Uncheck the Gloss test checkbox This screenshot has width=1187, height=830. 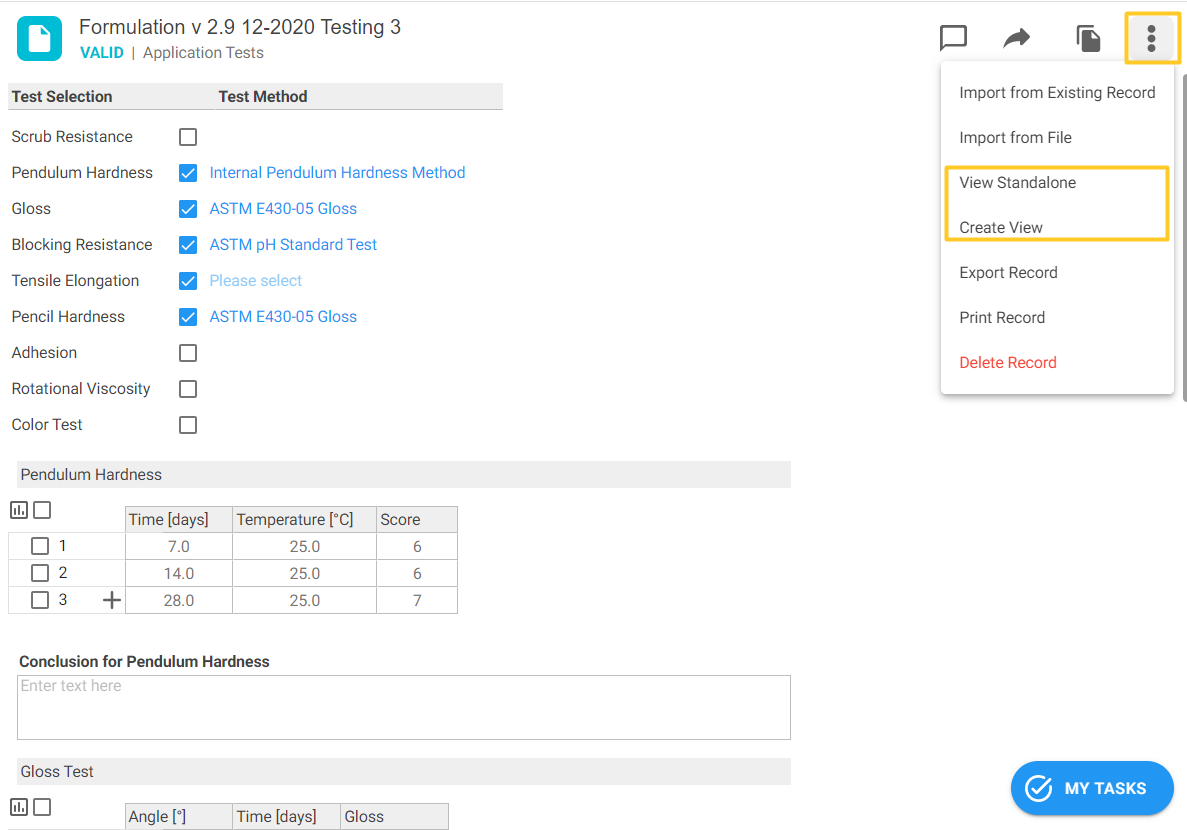pyautogui.click(x=188, y=209)
